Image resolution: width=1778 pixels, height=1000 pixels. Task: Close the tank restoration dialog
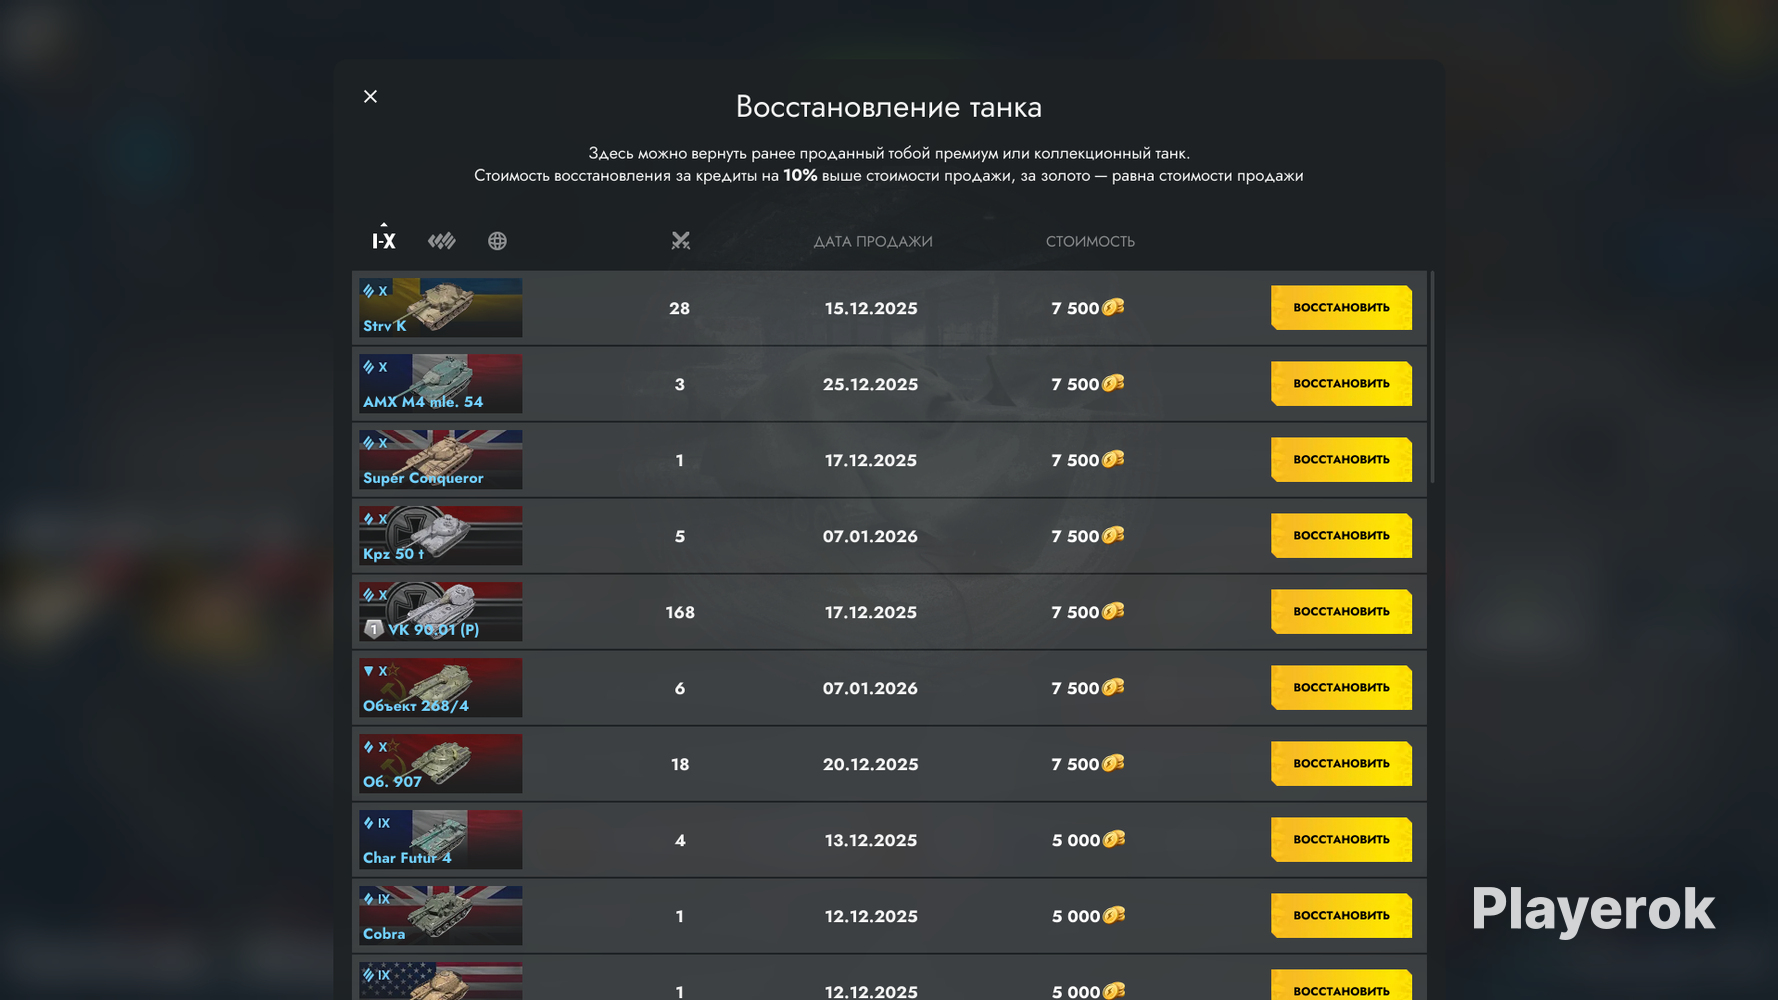click(x=370, y=97)
